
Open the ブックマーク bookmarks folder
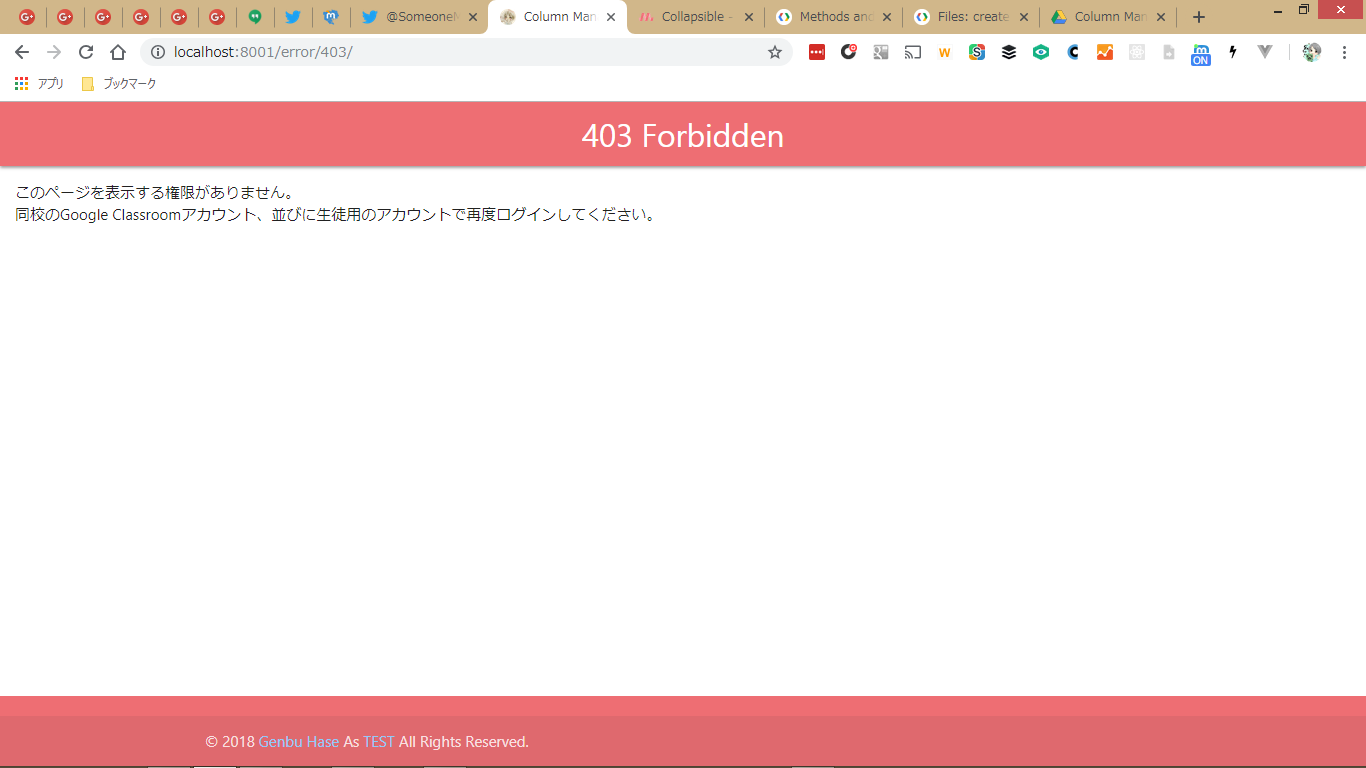point(119,84)
